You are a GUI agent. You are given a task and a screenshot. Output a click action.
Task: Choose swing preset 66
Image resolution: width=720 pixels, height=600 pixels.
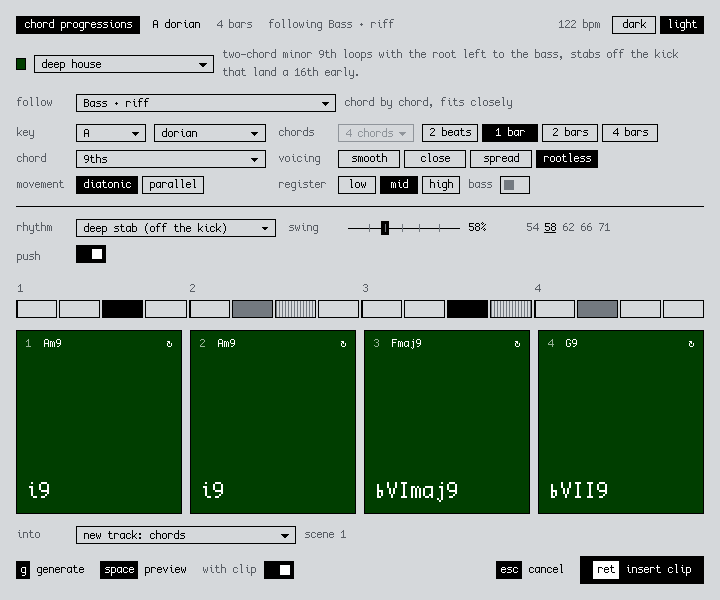[x=586, y=227]
